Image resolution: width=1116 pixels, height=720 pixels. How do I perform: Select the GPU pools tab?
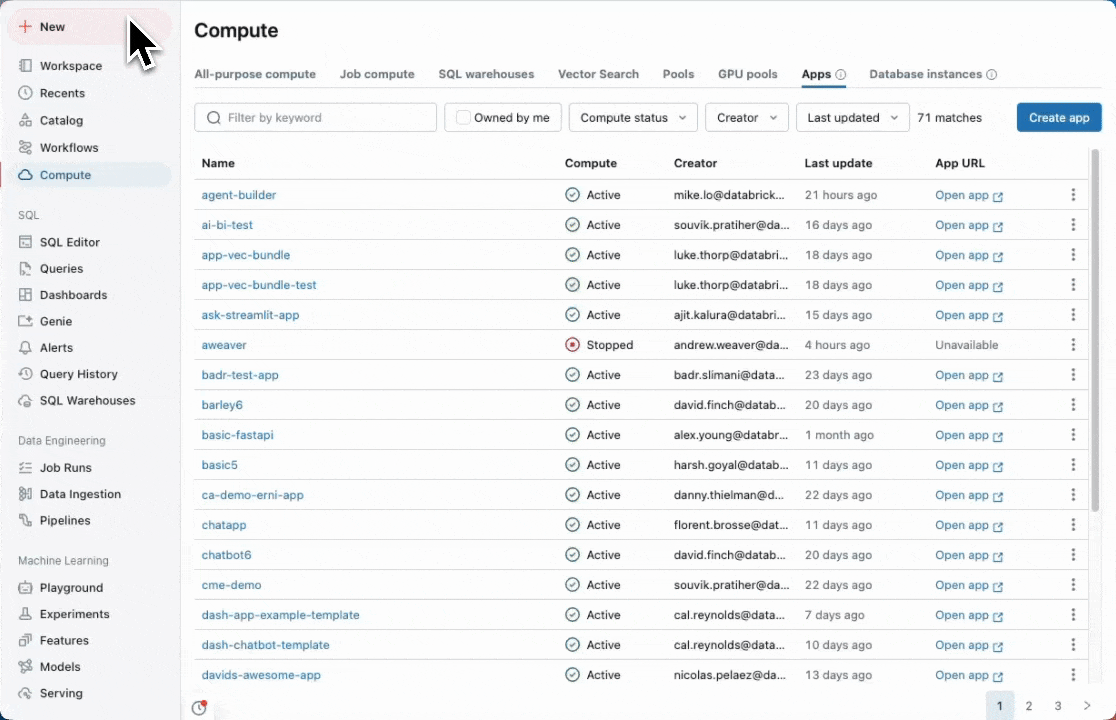pyautogui.click(x=747, y=74)
